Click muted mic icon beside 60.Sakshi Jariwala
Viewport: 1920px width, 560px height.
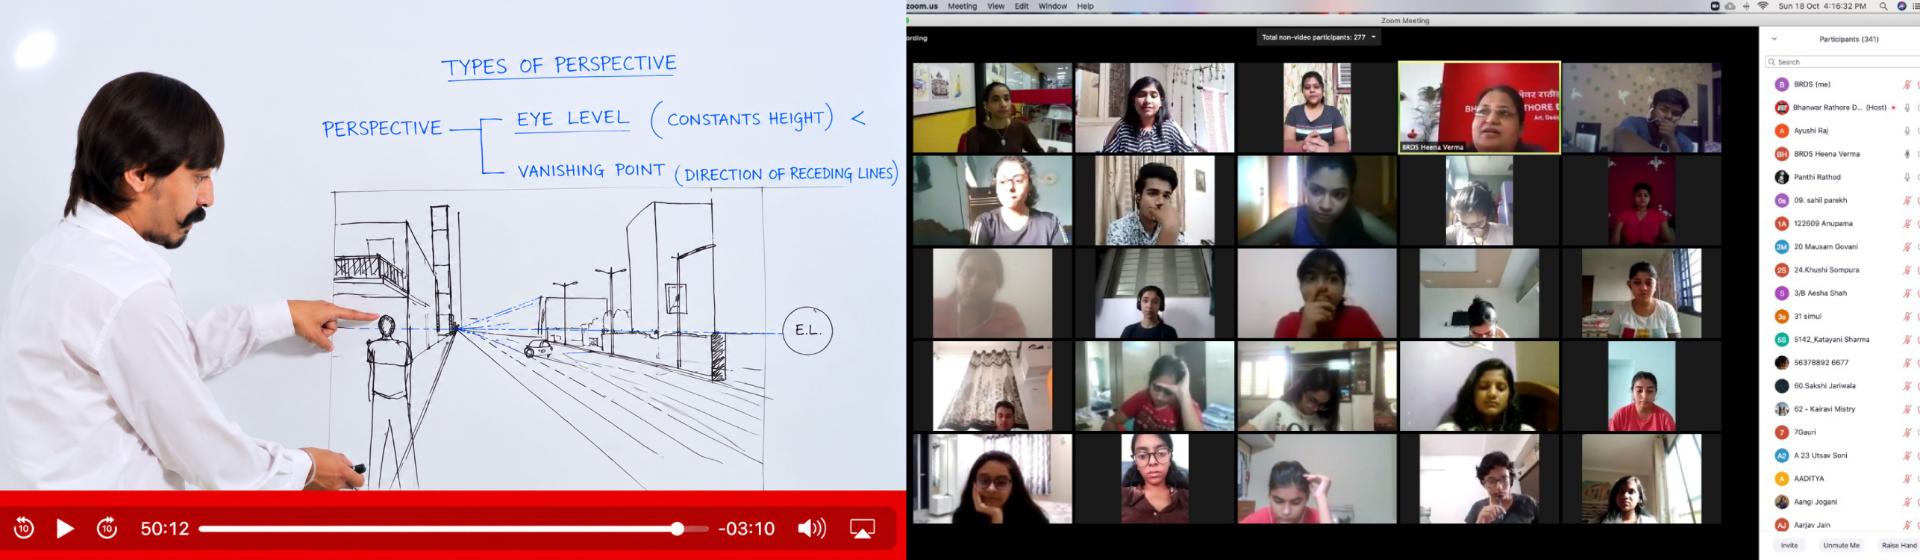click(x=1907, y=386)
